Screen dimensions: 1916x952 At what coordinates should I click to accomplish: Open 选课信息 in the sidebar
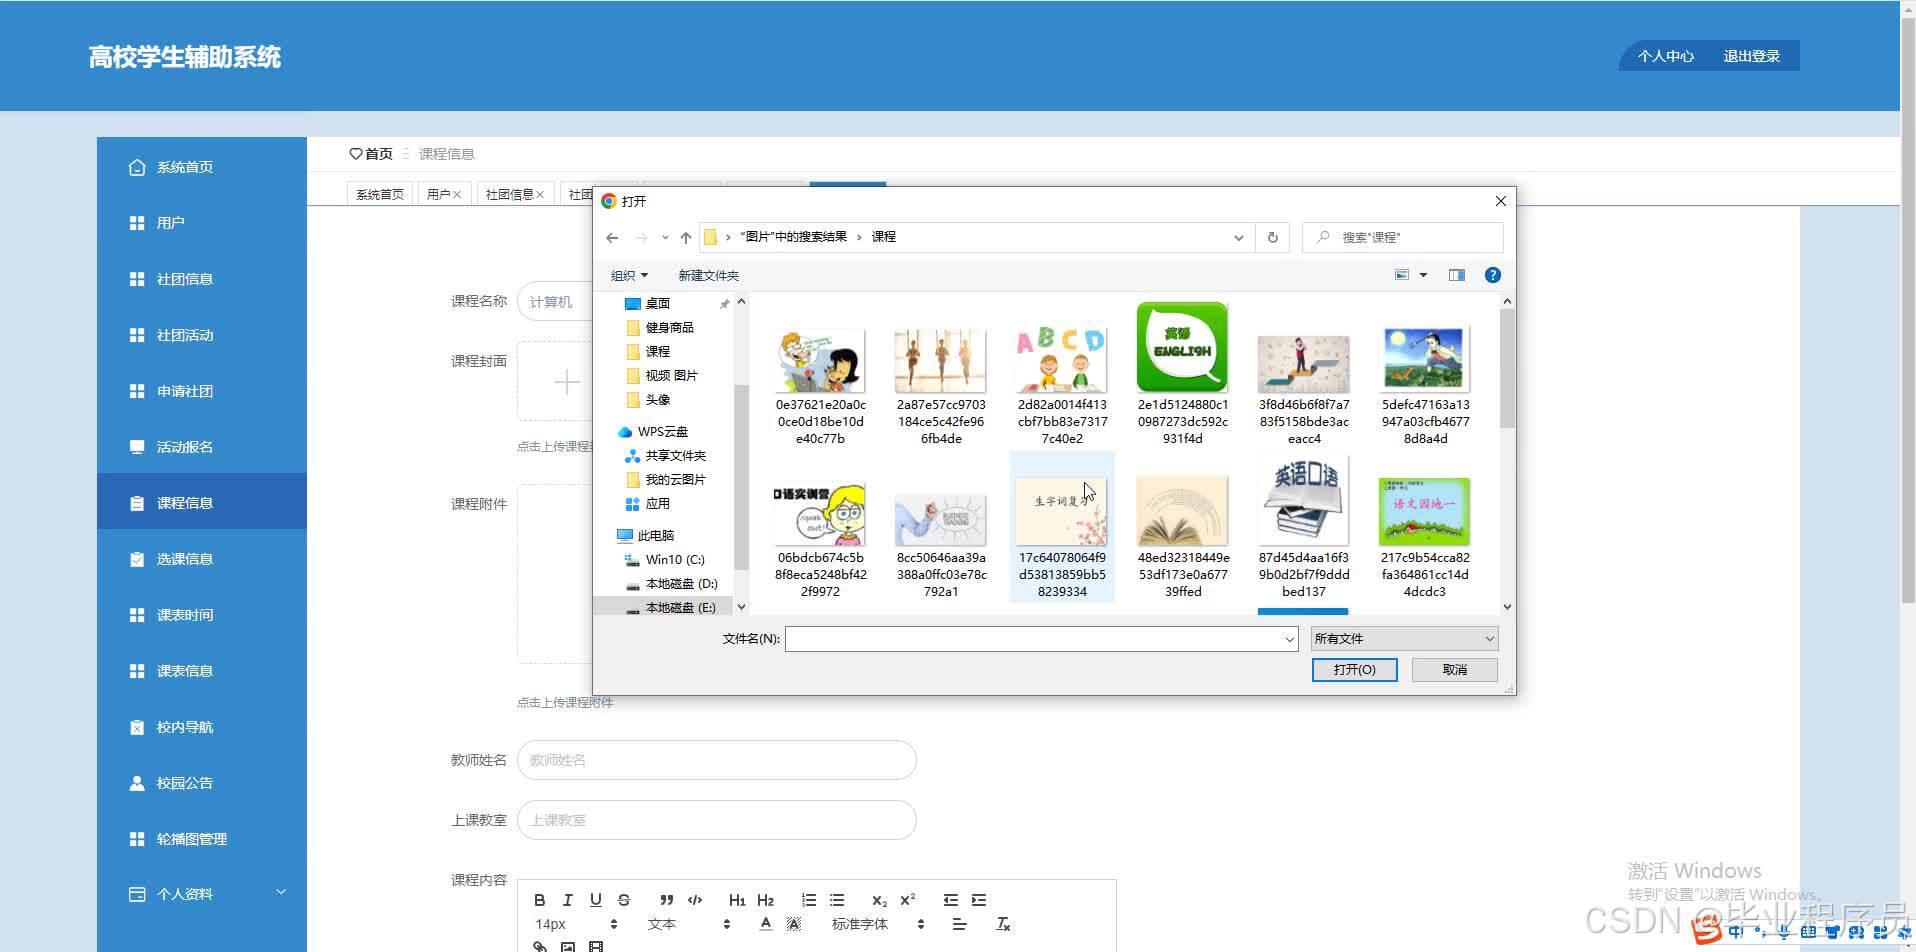tap(202, 559)
